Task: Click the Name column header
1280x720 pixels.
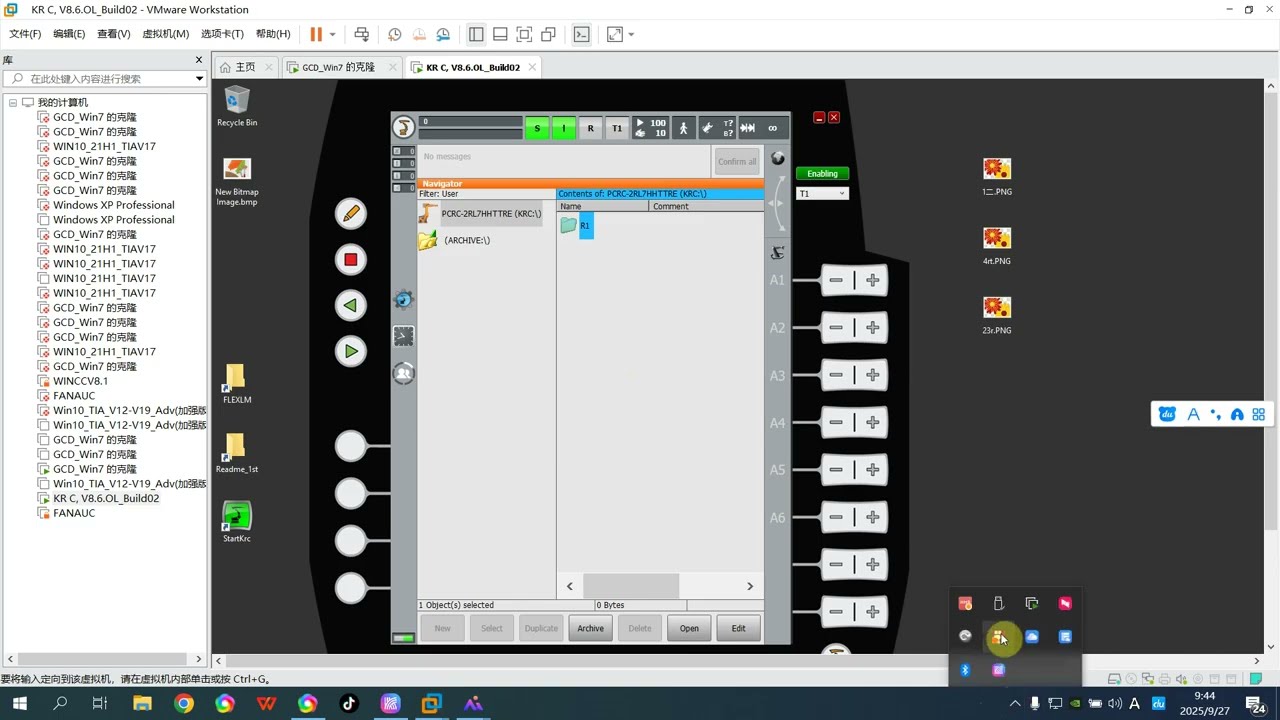Action: [x=603, y=206]
